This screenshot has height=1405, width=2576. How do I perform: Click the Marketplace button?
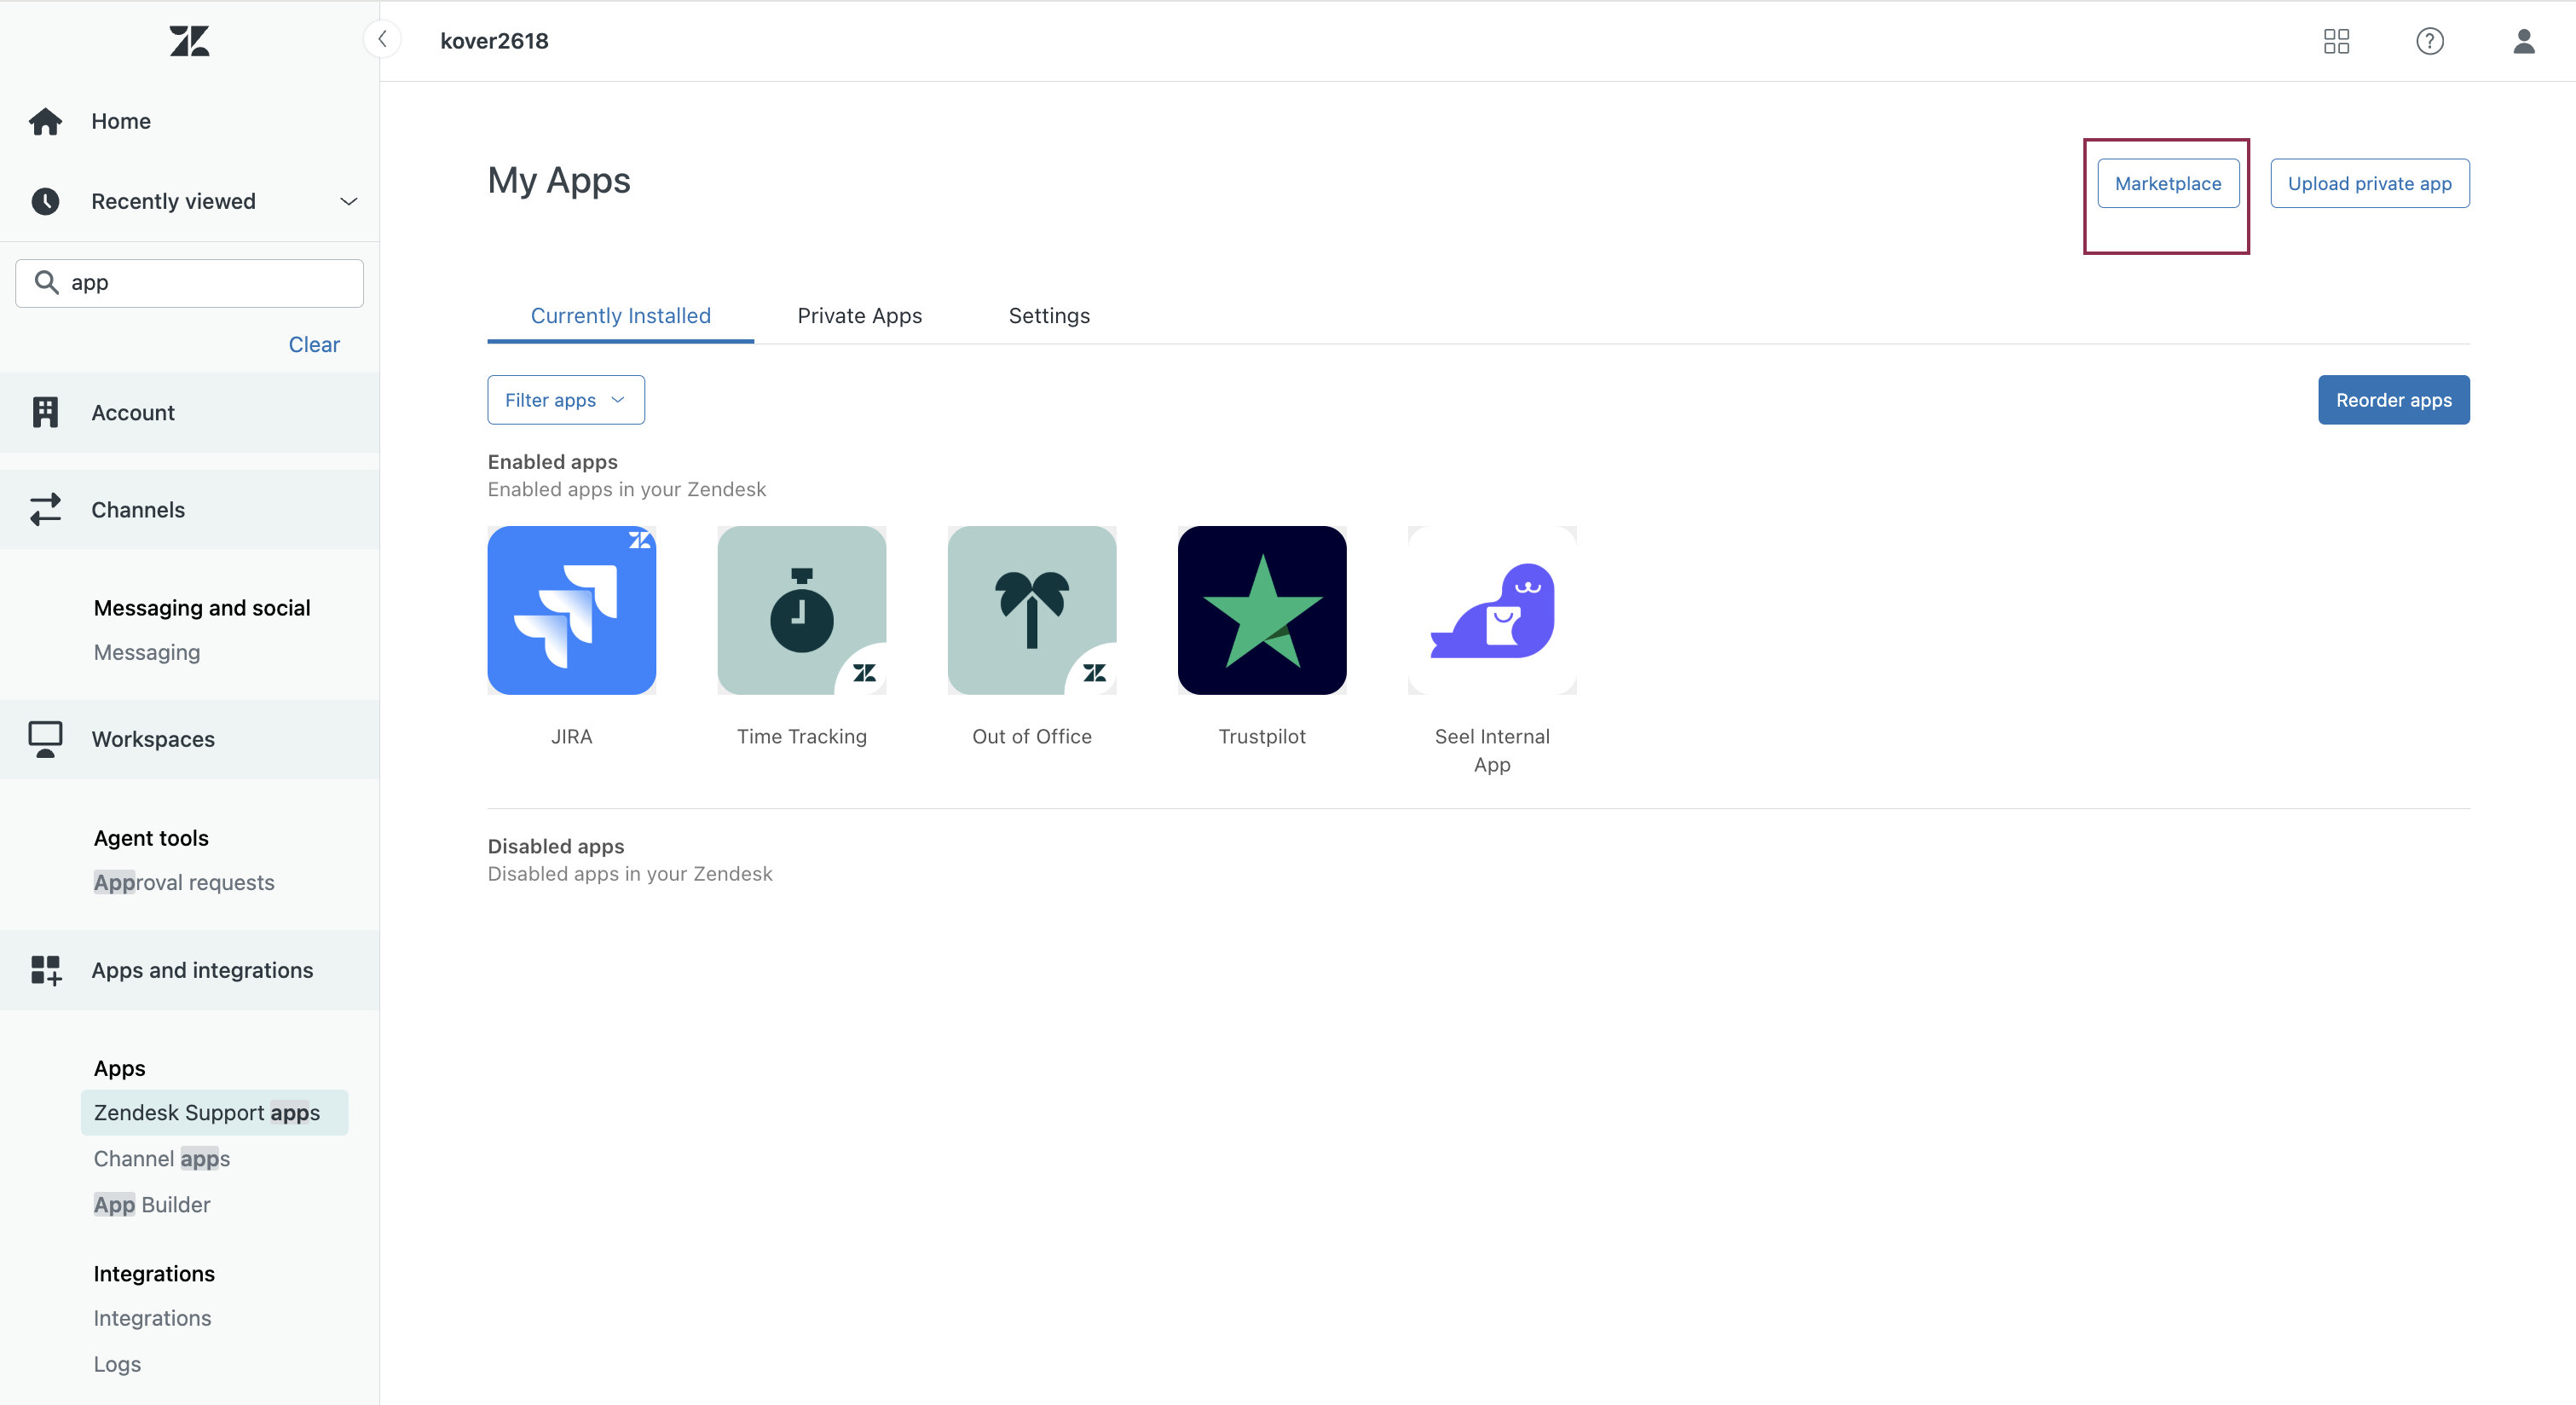[x=2167, y=184]
